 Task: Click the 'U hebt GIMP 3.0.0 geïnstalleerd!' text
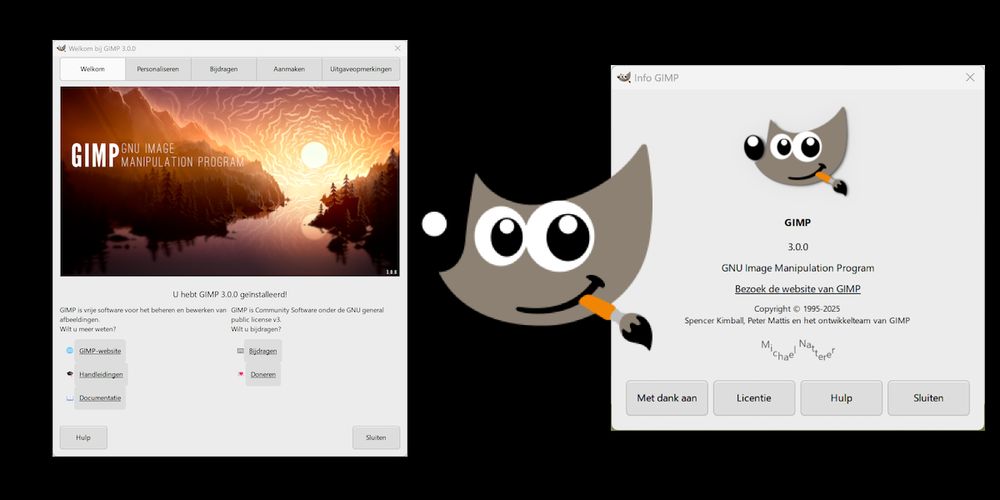point(230,295)
